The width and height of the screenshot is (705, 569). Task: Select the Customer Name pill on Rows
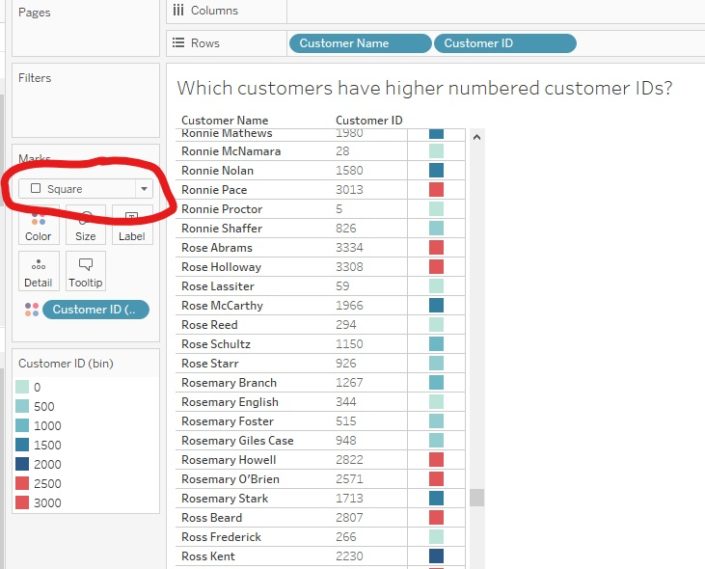tap(360, 44)
